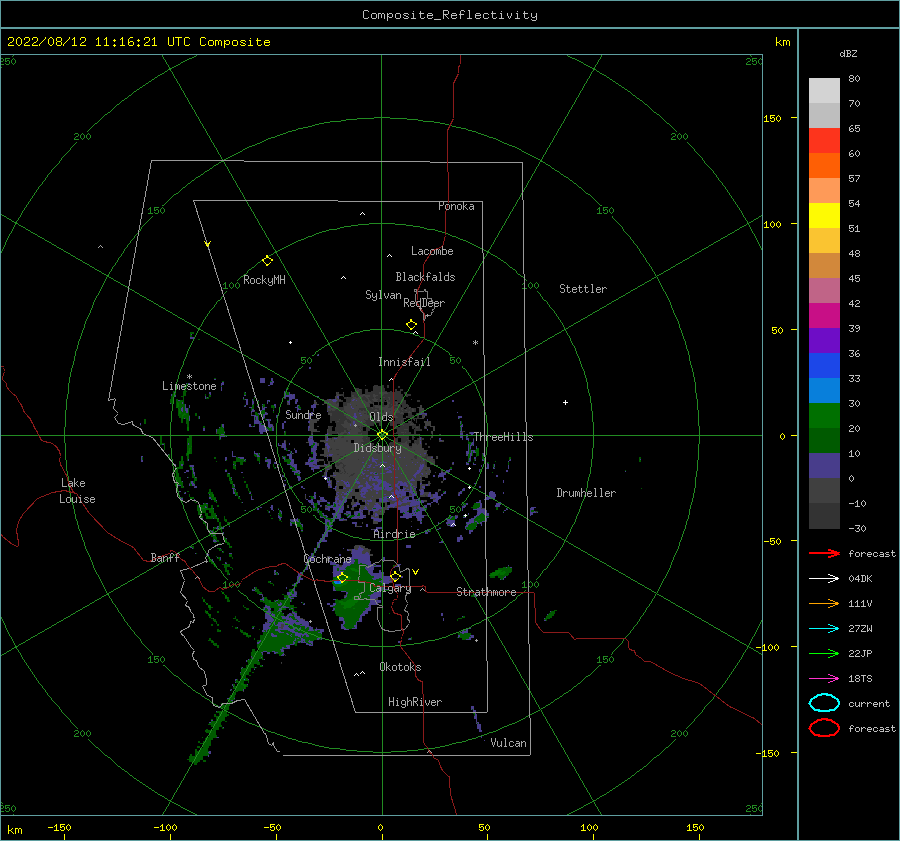
Task: Click the yellow diamond marker beside RockyMH
Action: pos(267,261)
